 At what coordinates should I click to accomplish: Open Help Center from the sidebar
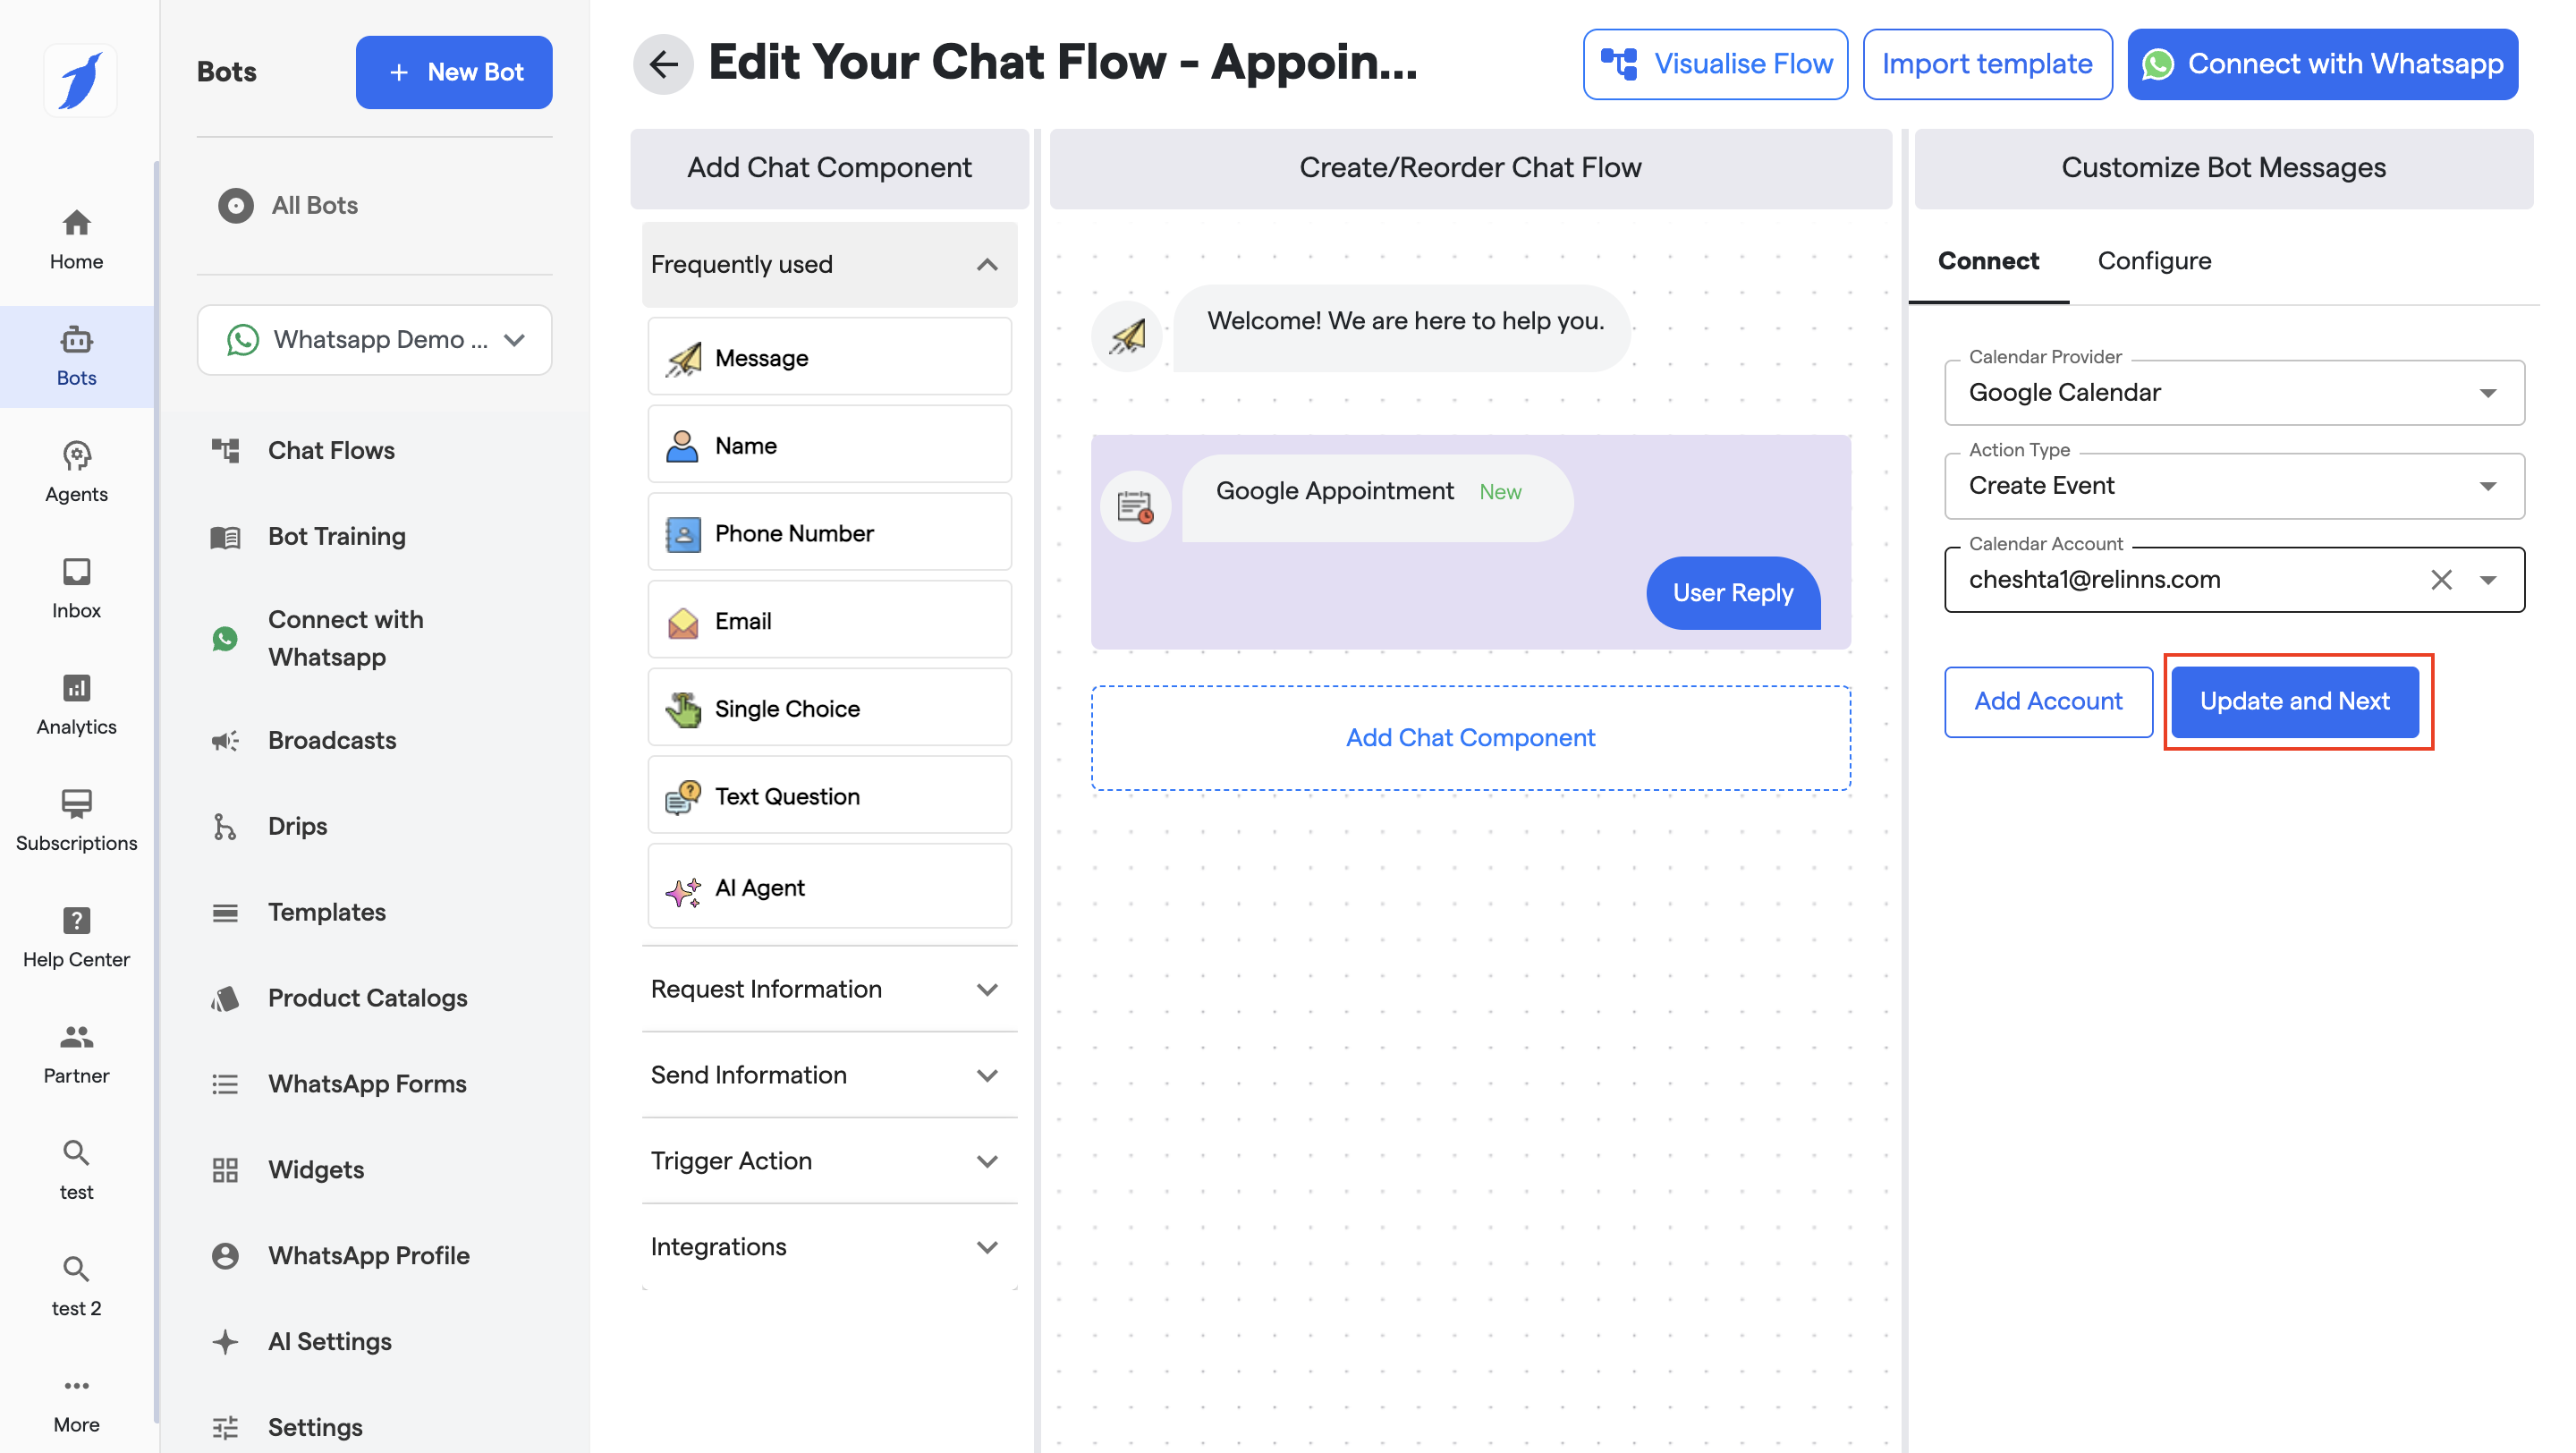[x=76, y=936]
